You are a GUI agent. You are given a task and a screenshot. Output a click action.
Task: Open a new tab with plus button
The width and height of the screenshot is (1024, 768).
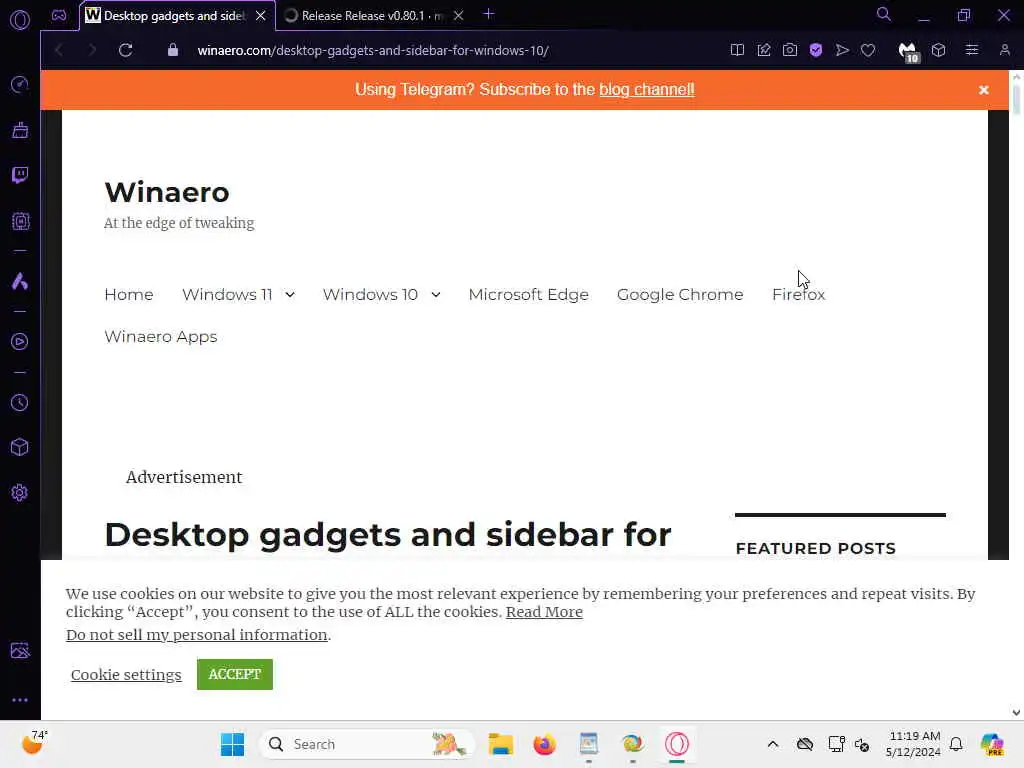[488, 14]
